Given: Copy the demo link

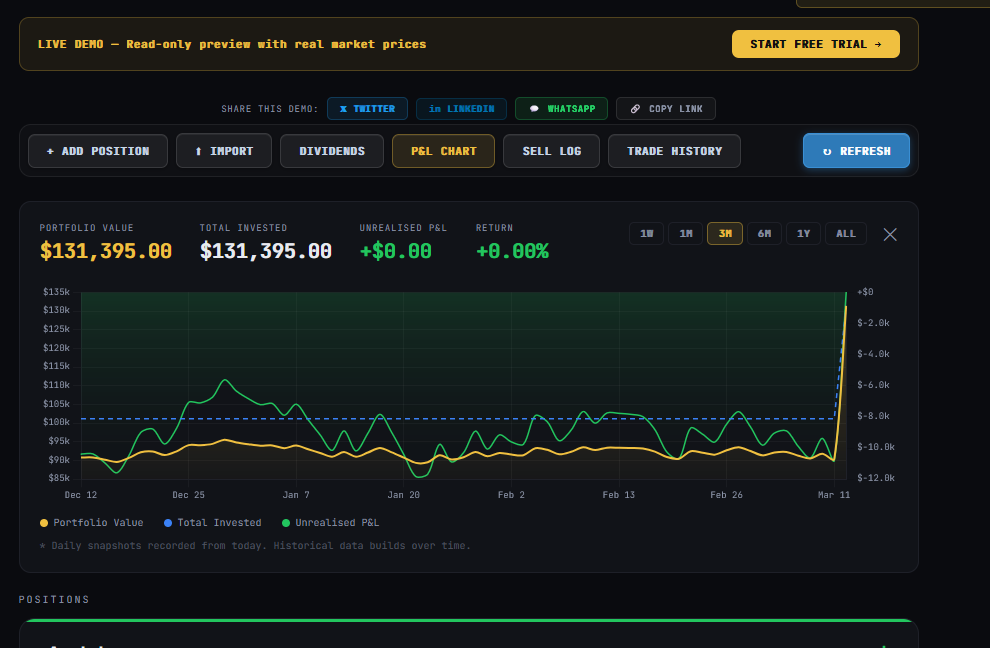Looking at the screenshot, I should click(665, 108).
